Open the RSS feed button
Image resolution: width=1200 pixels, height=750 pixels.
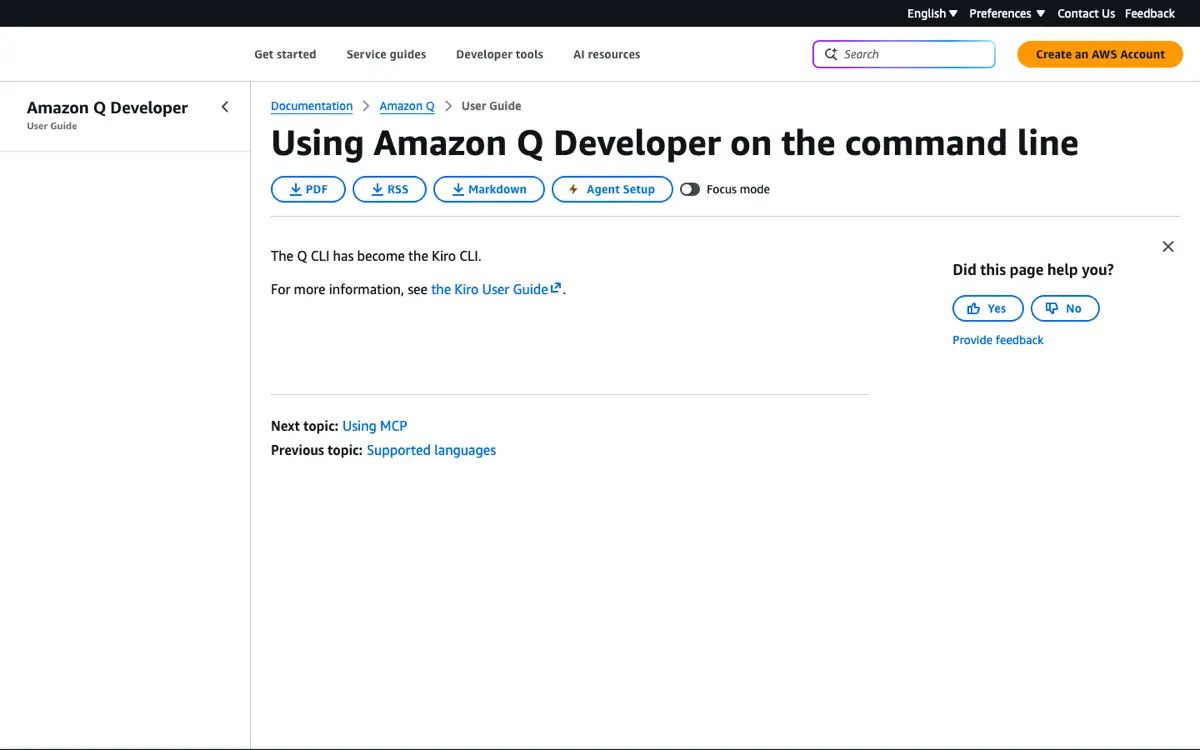click(390, 189)
